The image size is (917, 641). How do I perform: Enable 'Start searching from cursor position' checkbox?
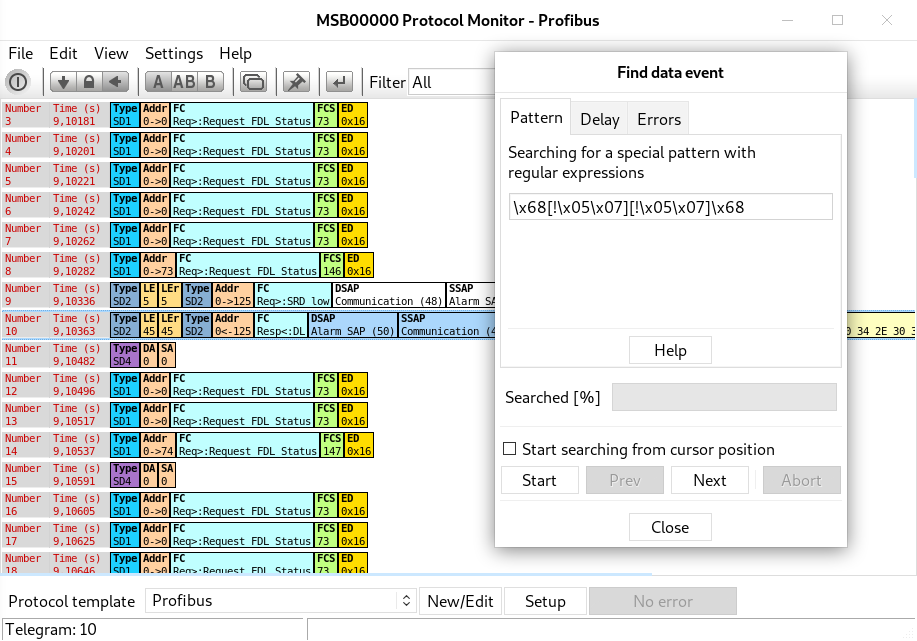pyautogui.click(x=510, y=449)
